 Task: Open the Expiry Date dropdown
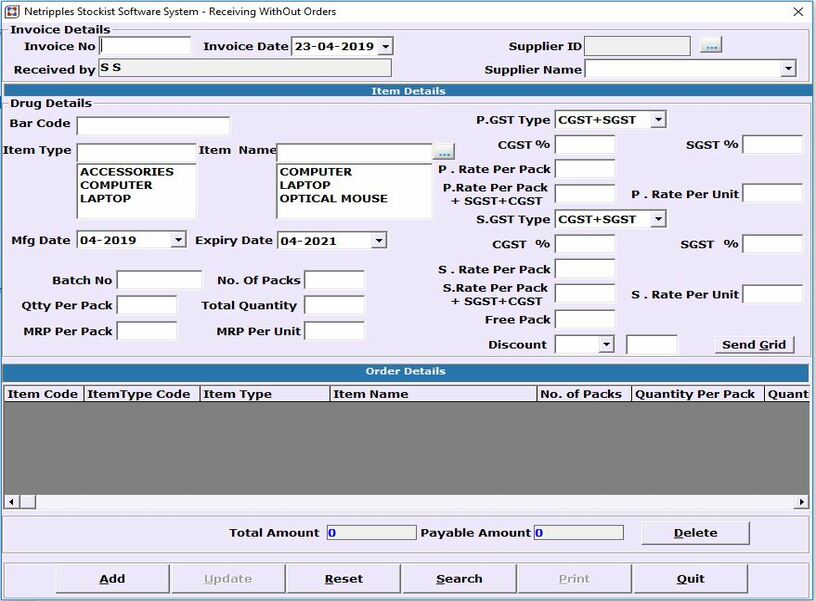point(379,240)
